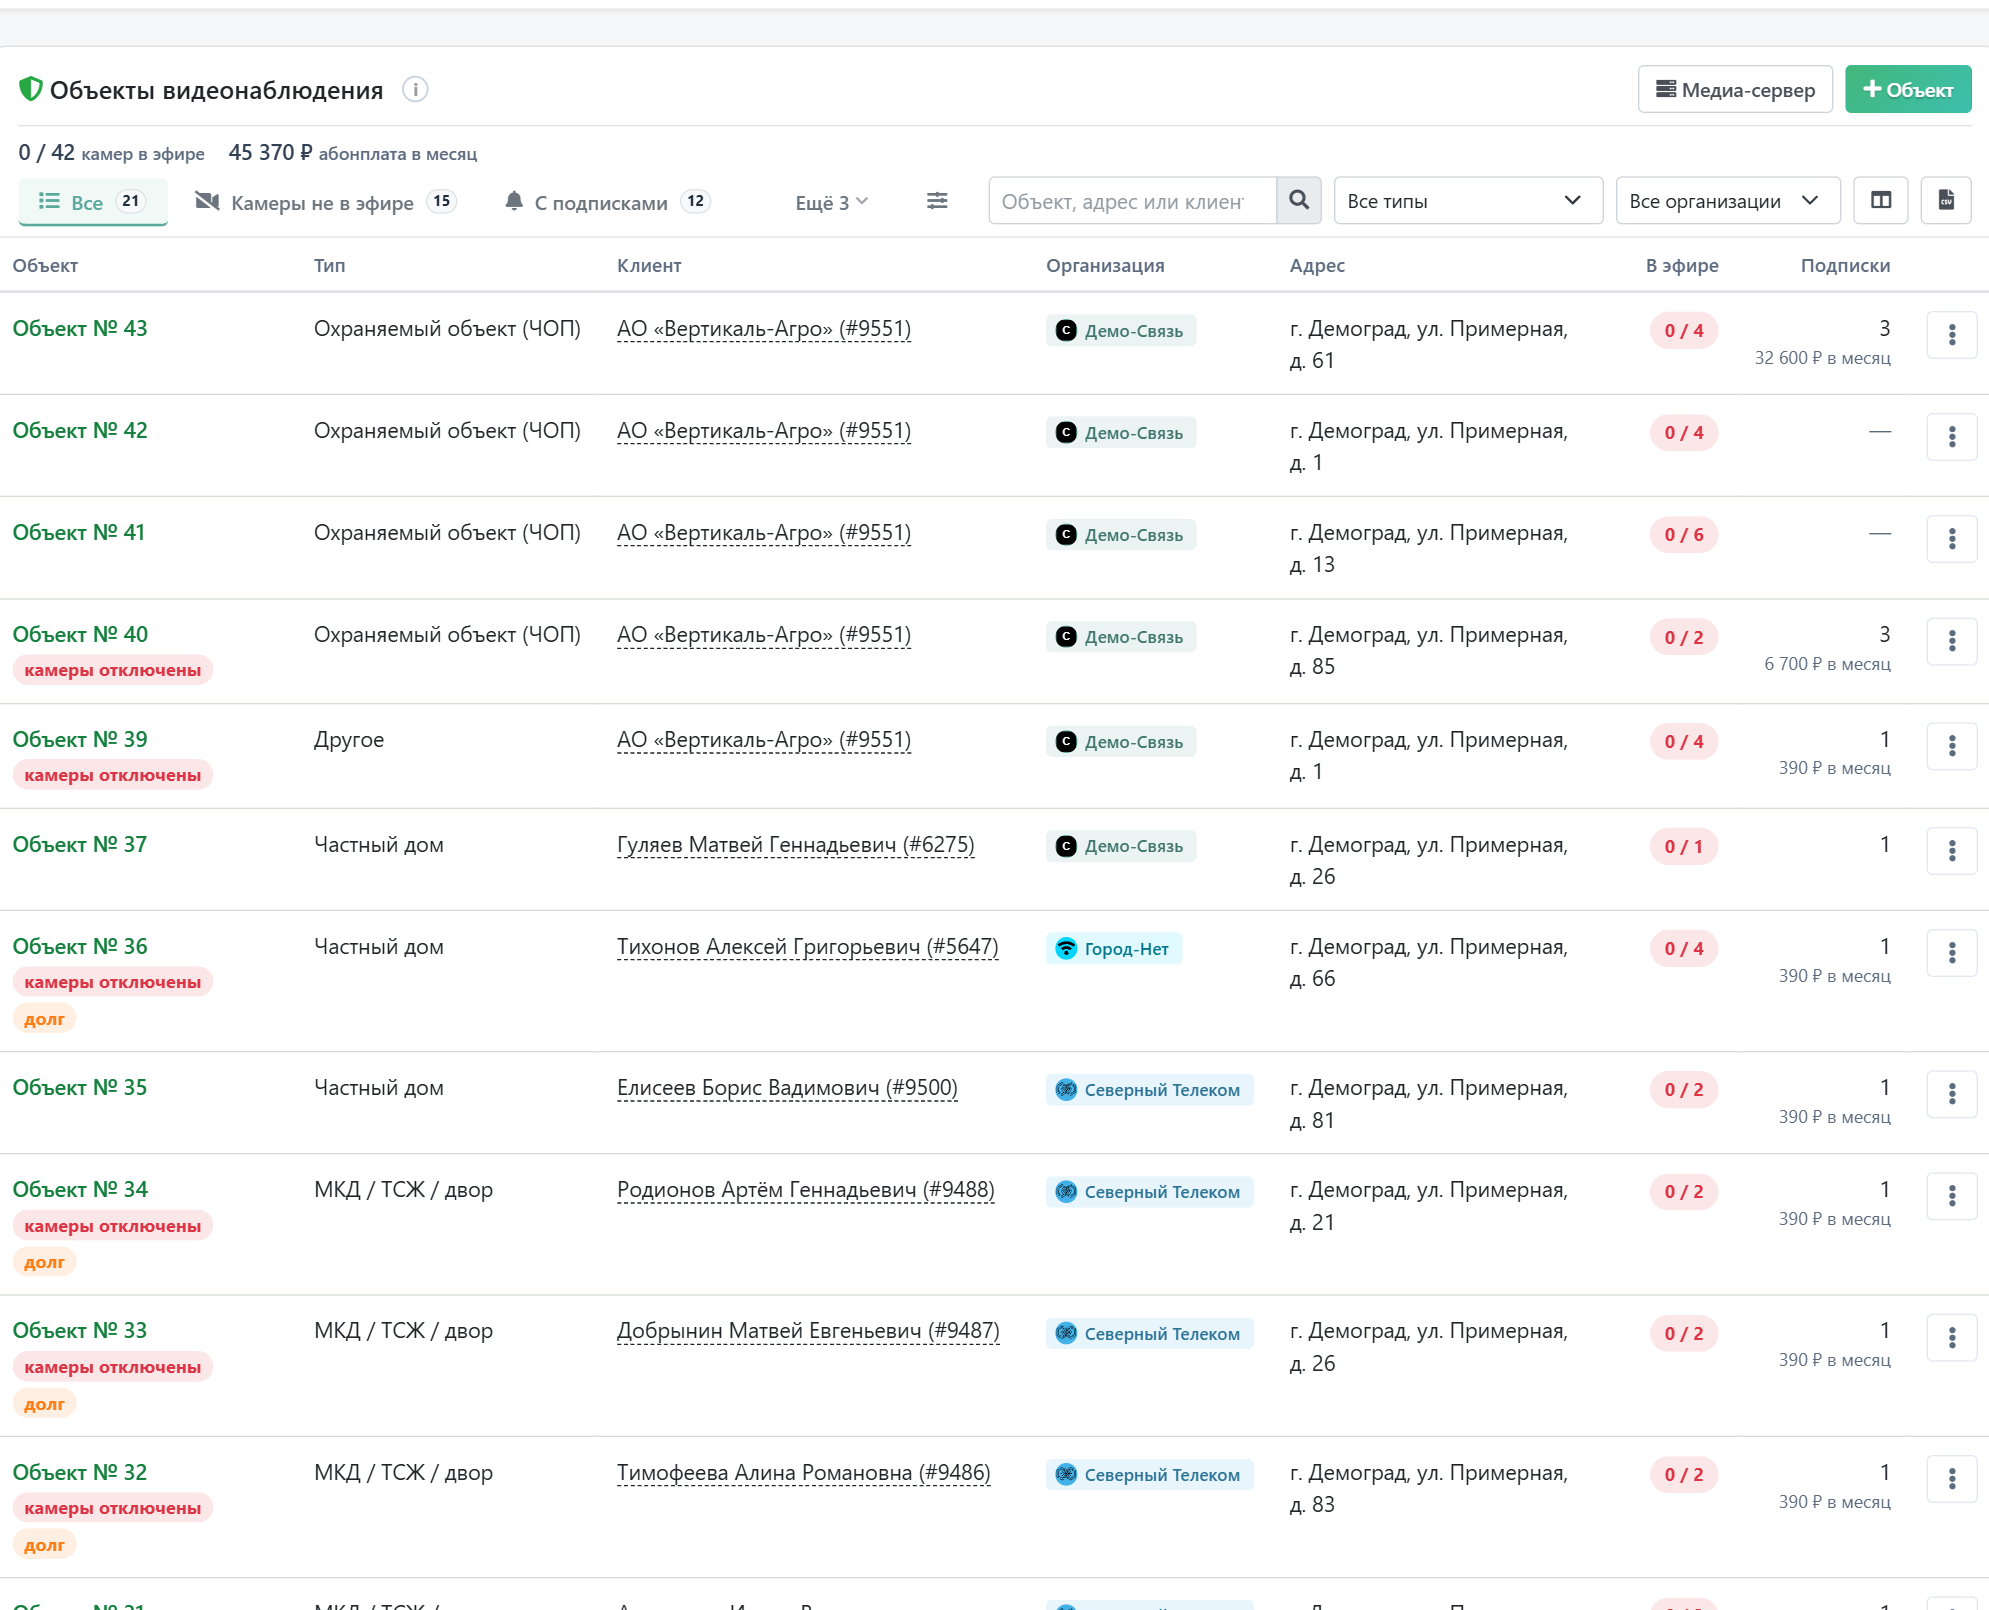Open actions menu for Объект № 35
1989x1610 pixels.
tap(1952, 1094)
